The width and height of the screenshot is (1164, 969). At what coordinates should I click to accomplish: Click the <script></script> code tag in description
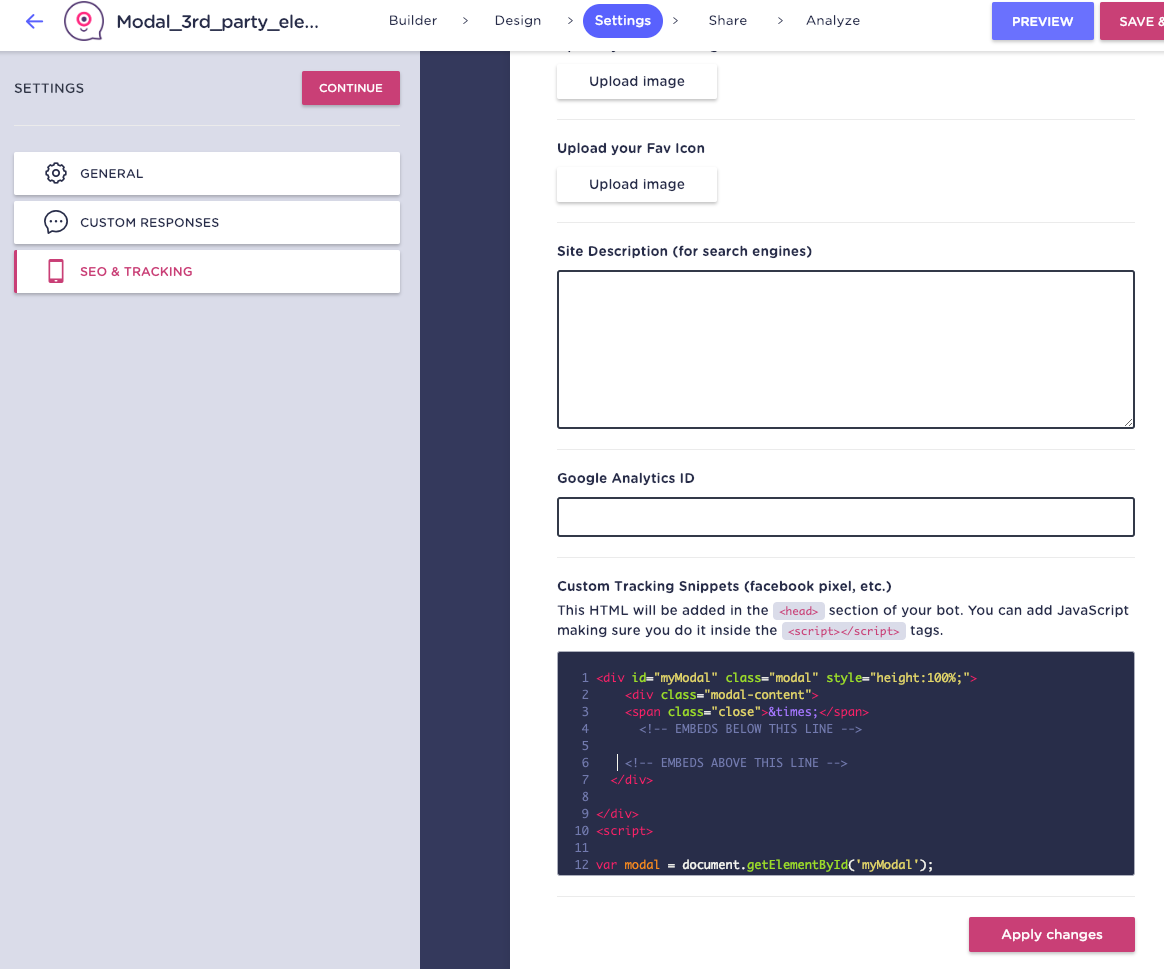pyautogui.click(x=843, y=631)
